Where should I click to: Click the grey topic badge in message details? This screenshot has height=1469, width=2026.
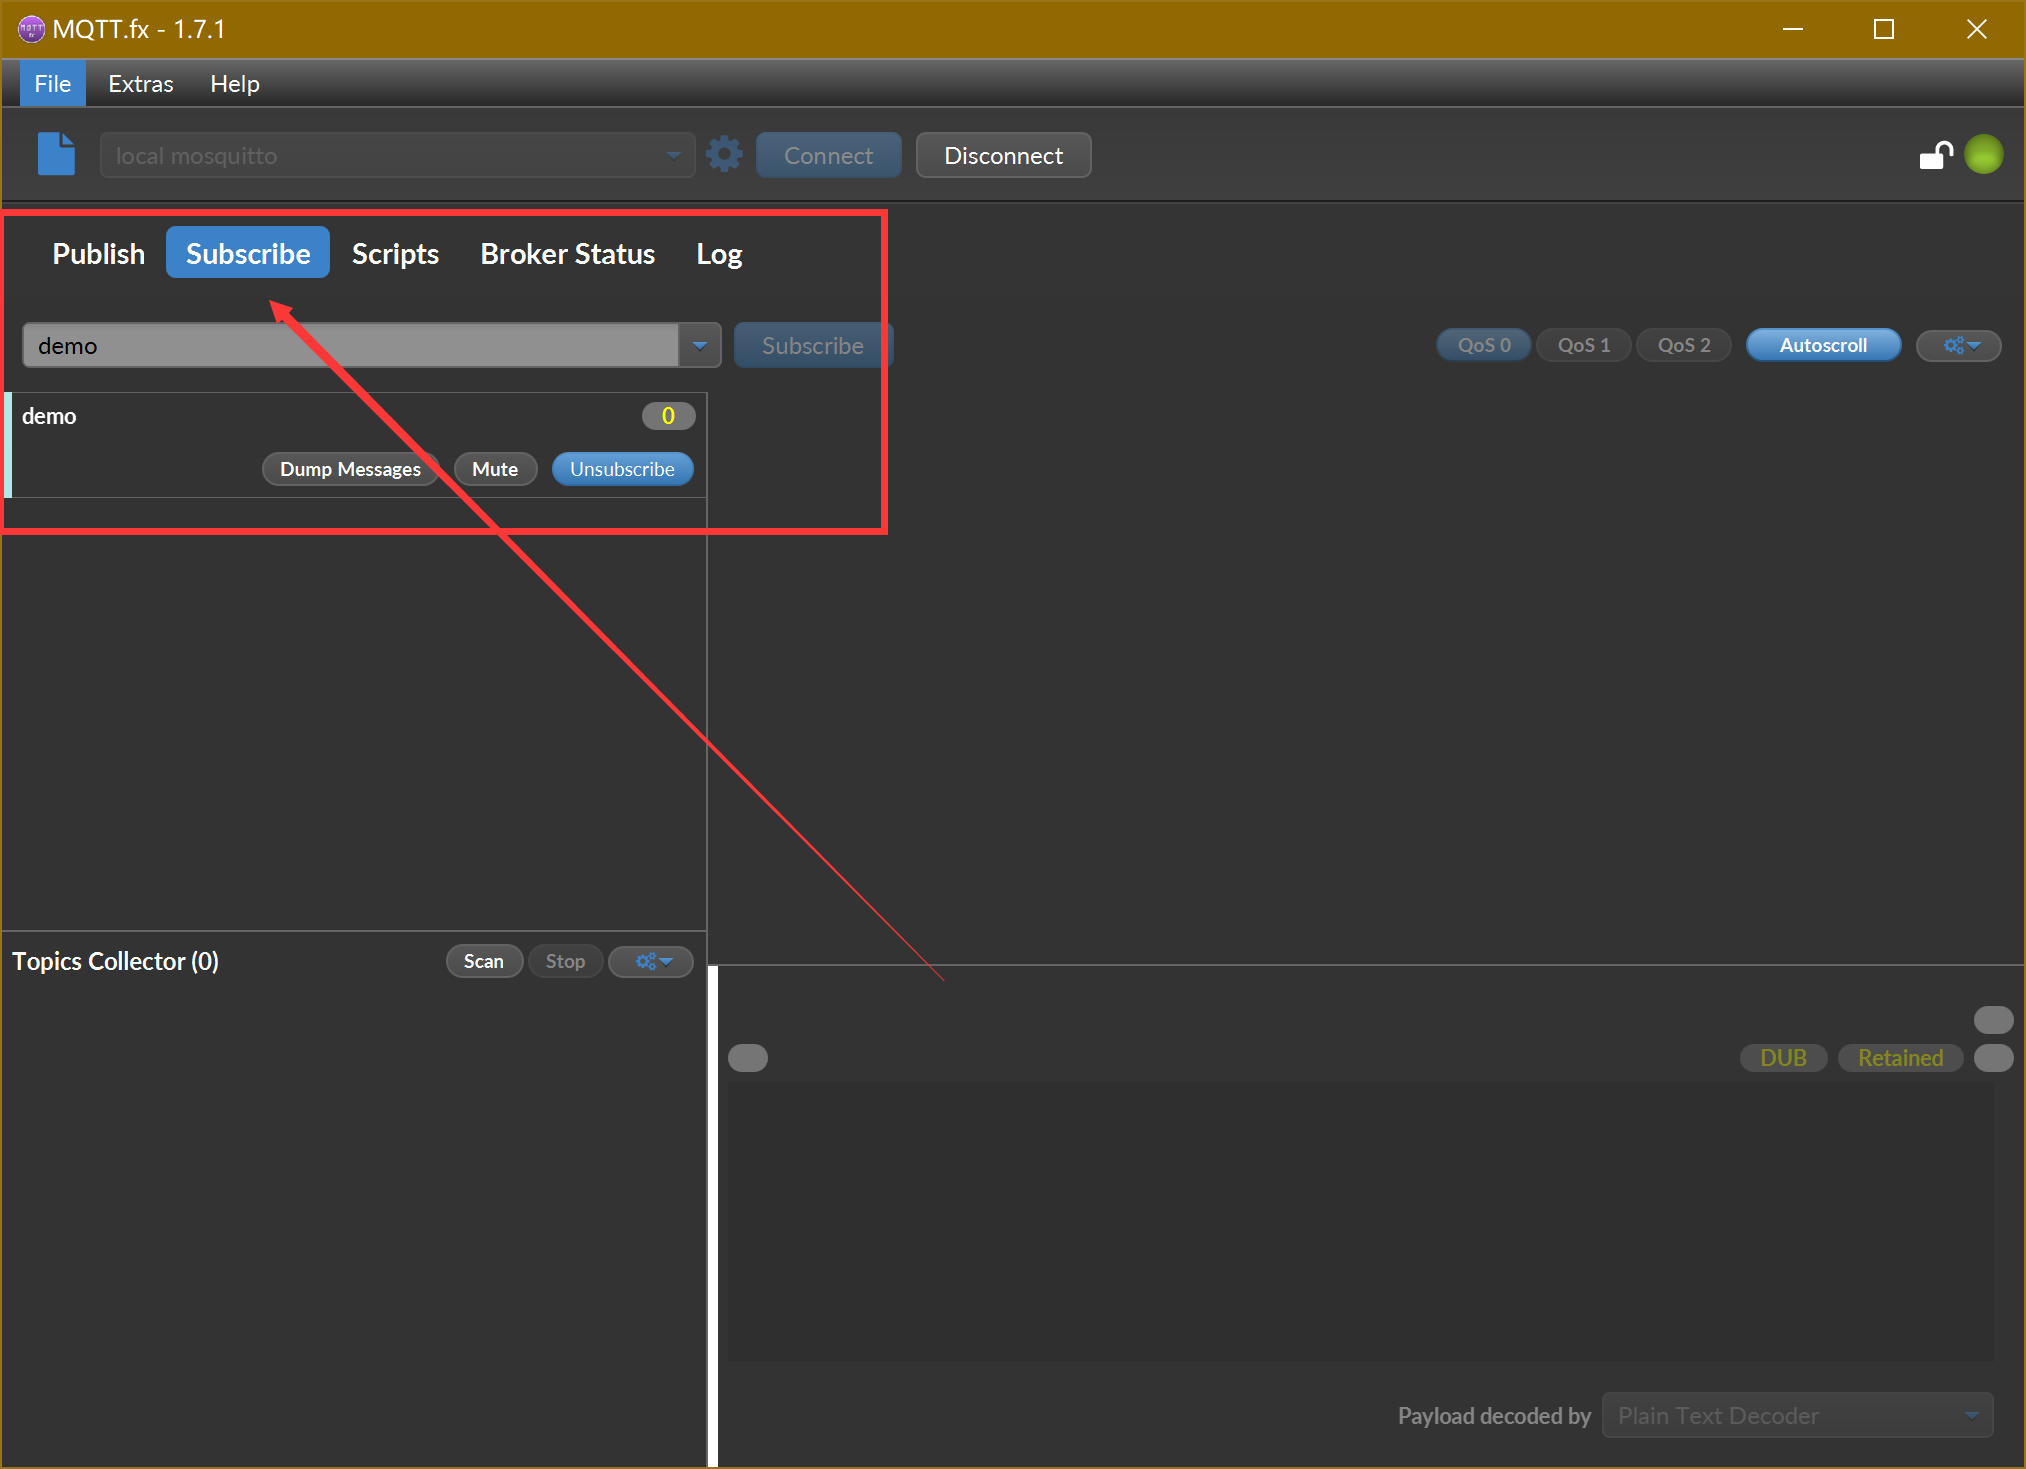pyautogui.click(x=747, y=1058)
